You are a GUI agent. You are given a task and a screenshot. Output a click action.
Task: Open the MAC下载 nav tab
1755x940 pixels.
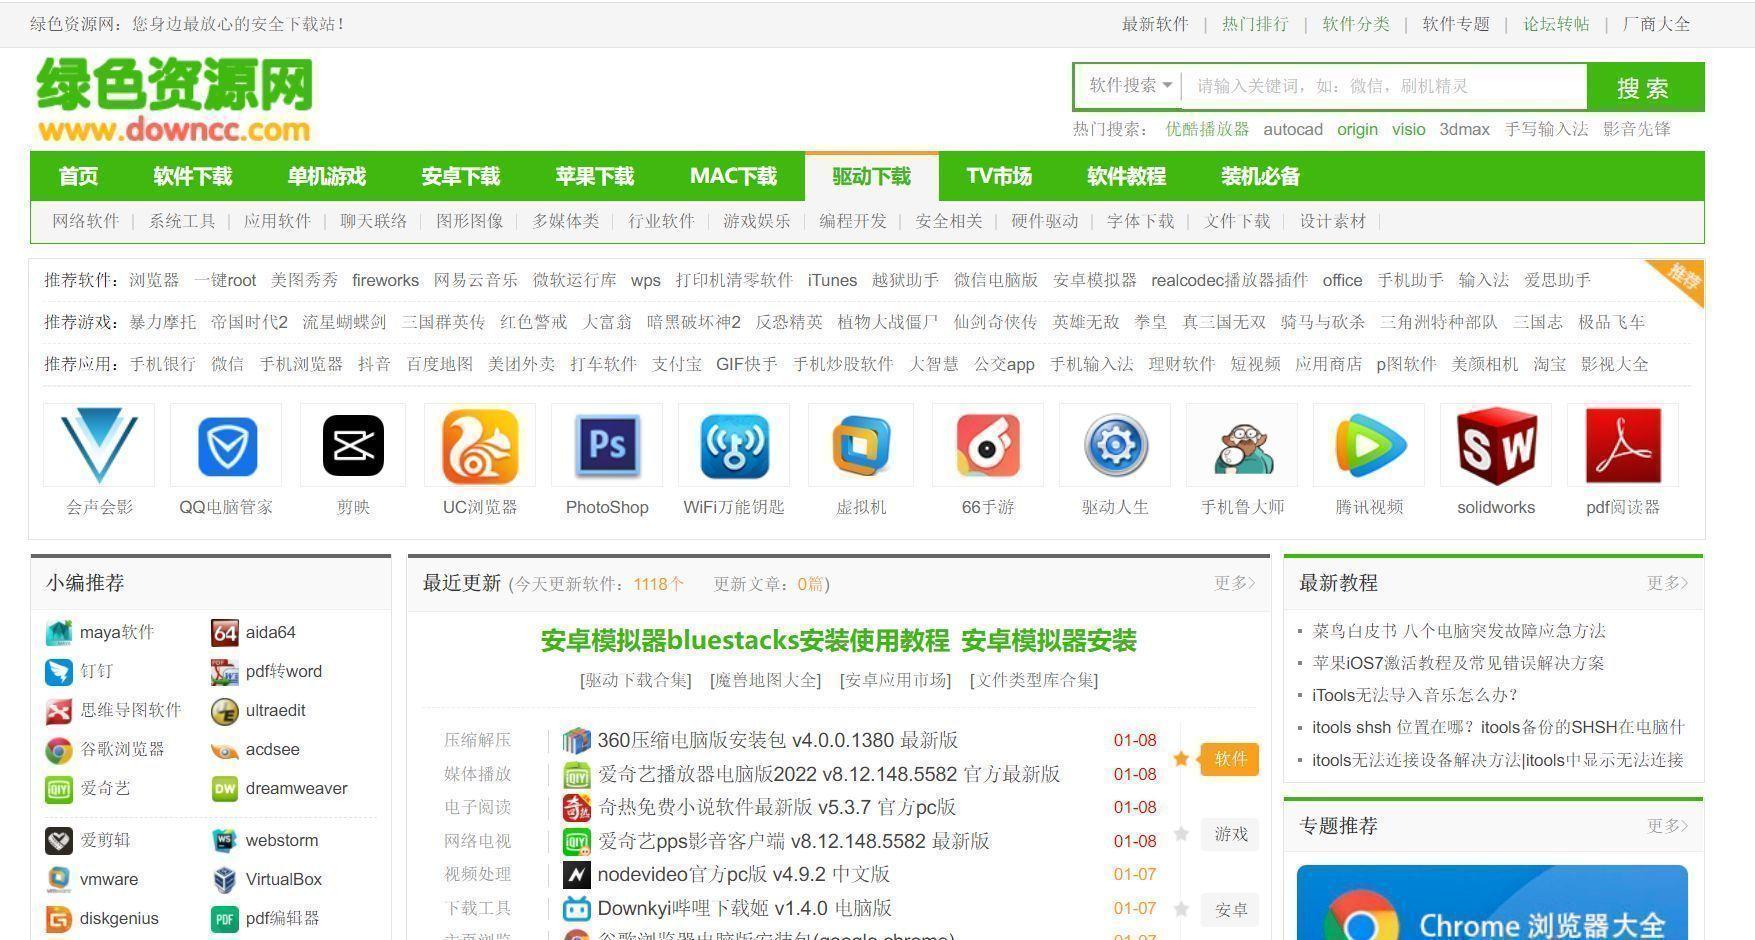(733, 177)
